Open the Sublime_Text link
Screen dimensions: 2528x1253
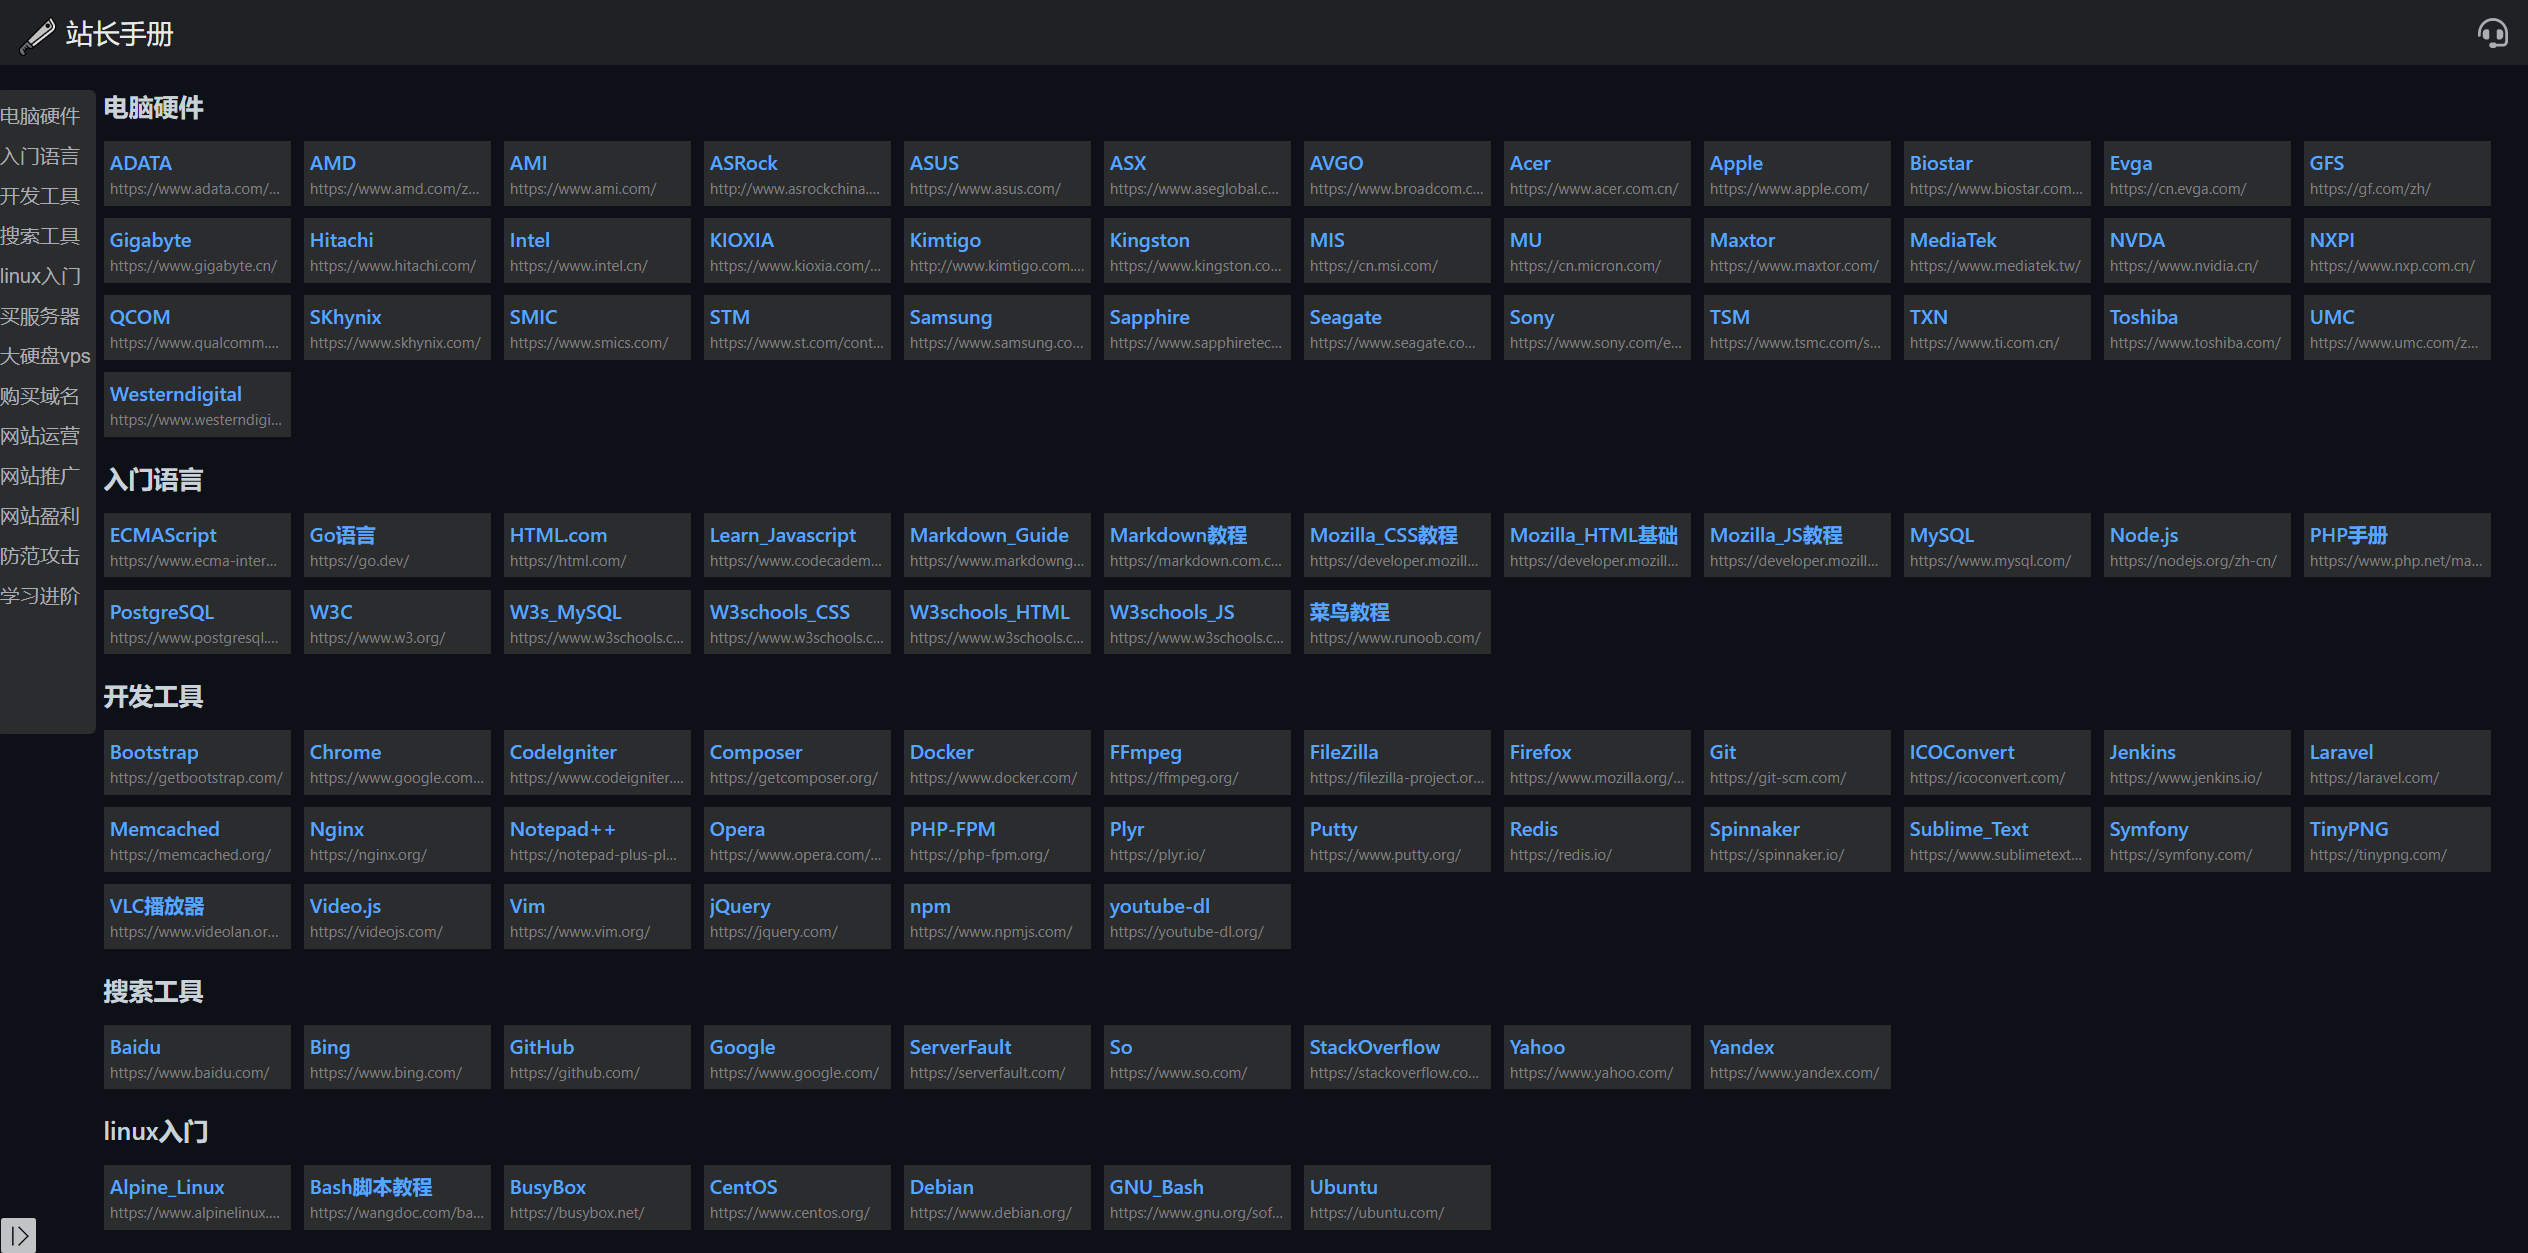1968,829
